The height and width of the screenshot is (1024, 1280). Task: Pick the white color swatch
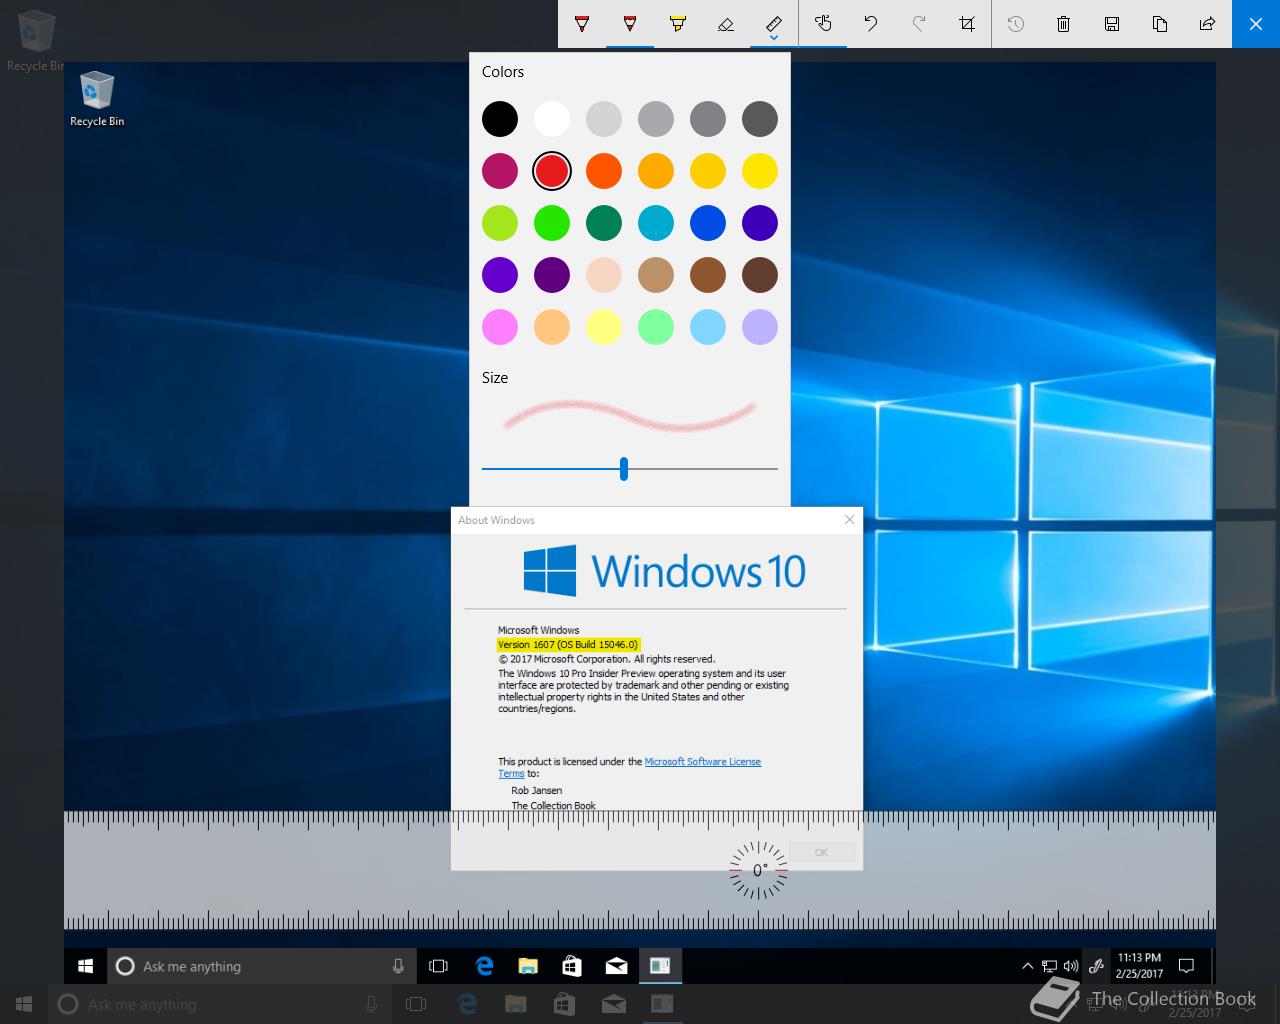pyautogui.click(x=552, y=119)
